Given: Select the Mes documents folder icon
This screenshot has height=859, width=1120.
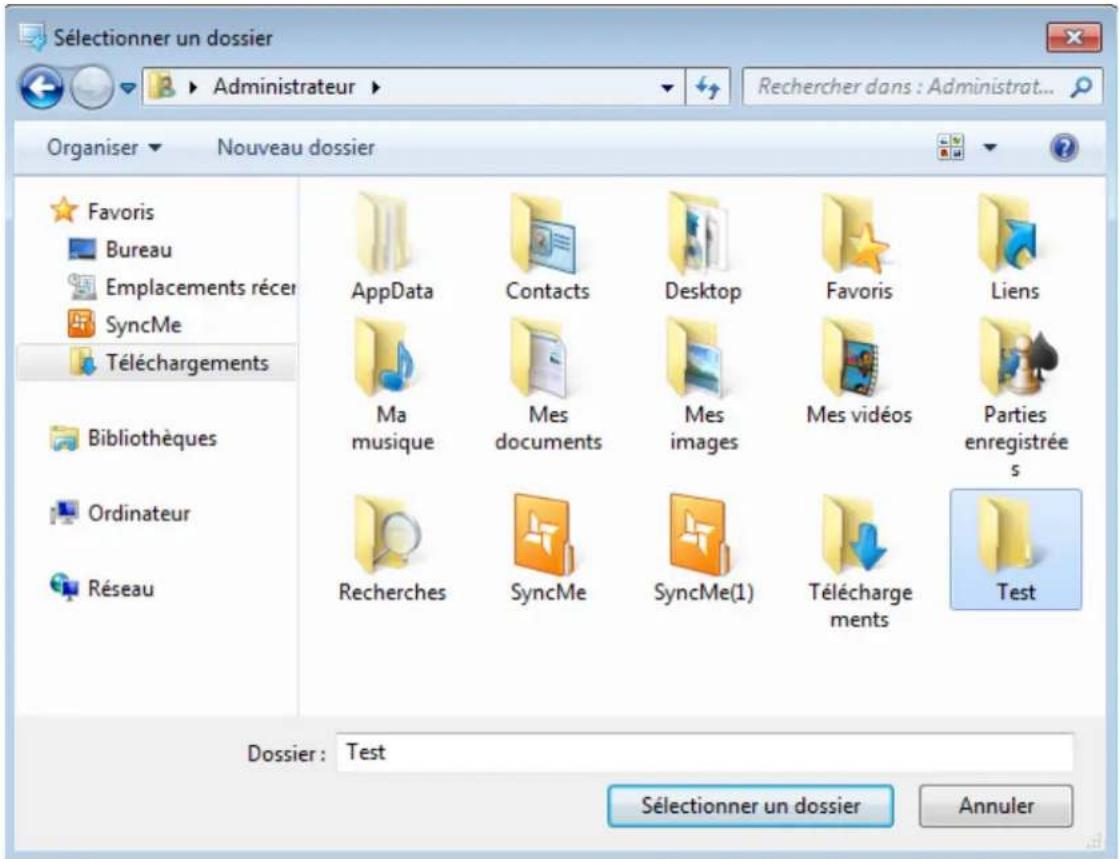Looking at the screenshot, I should pos(541,357).
